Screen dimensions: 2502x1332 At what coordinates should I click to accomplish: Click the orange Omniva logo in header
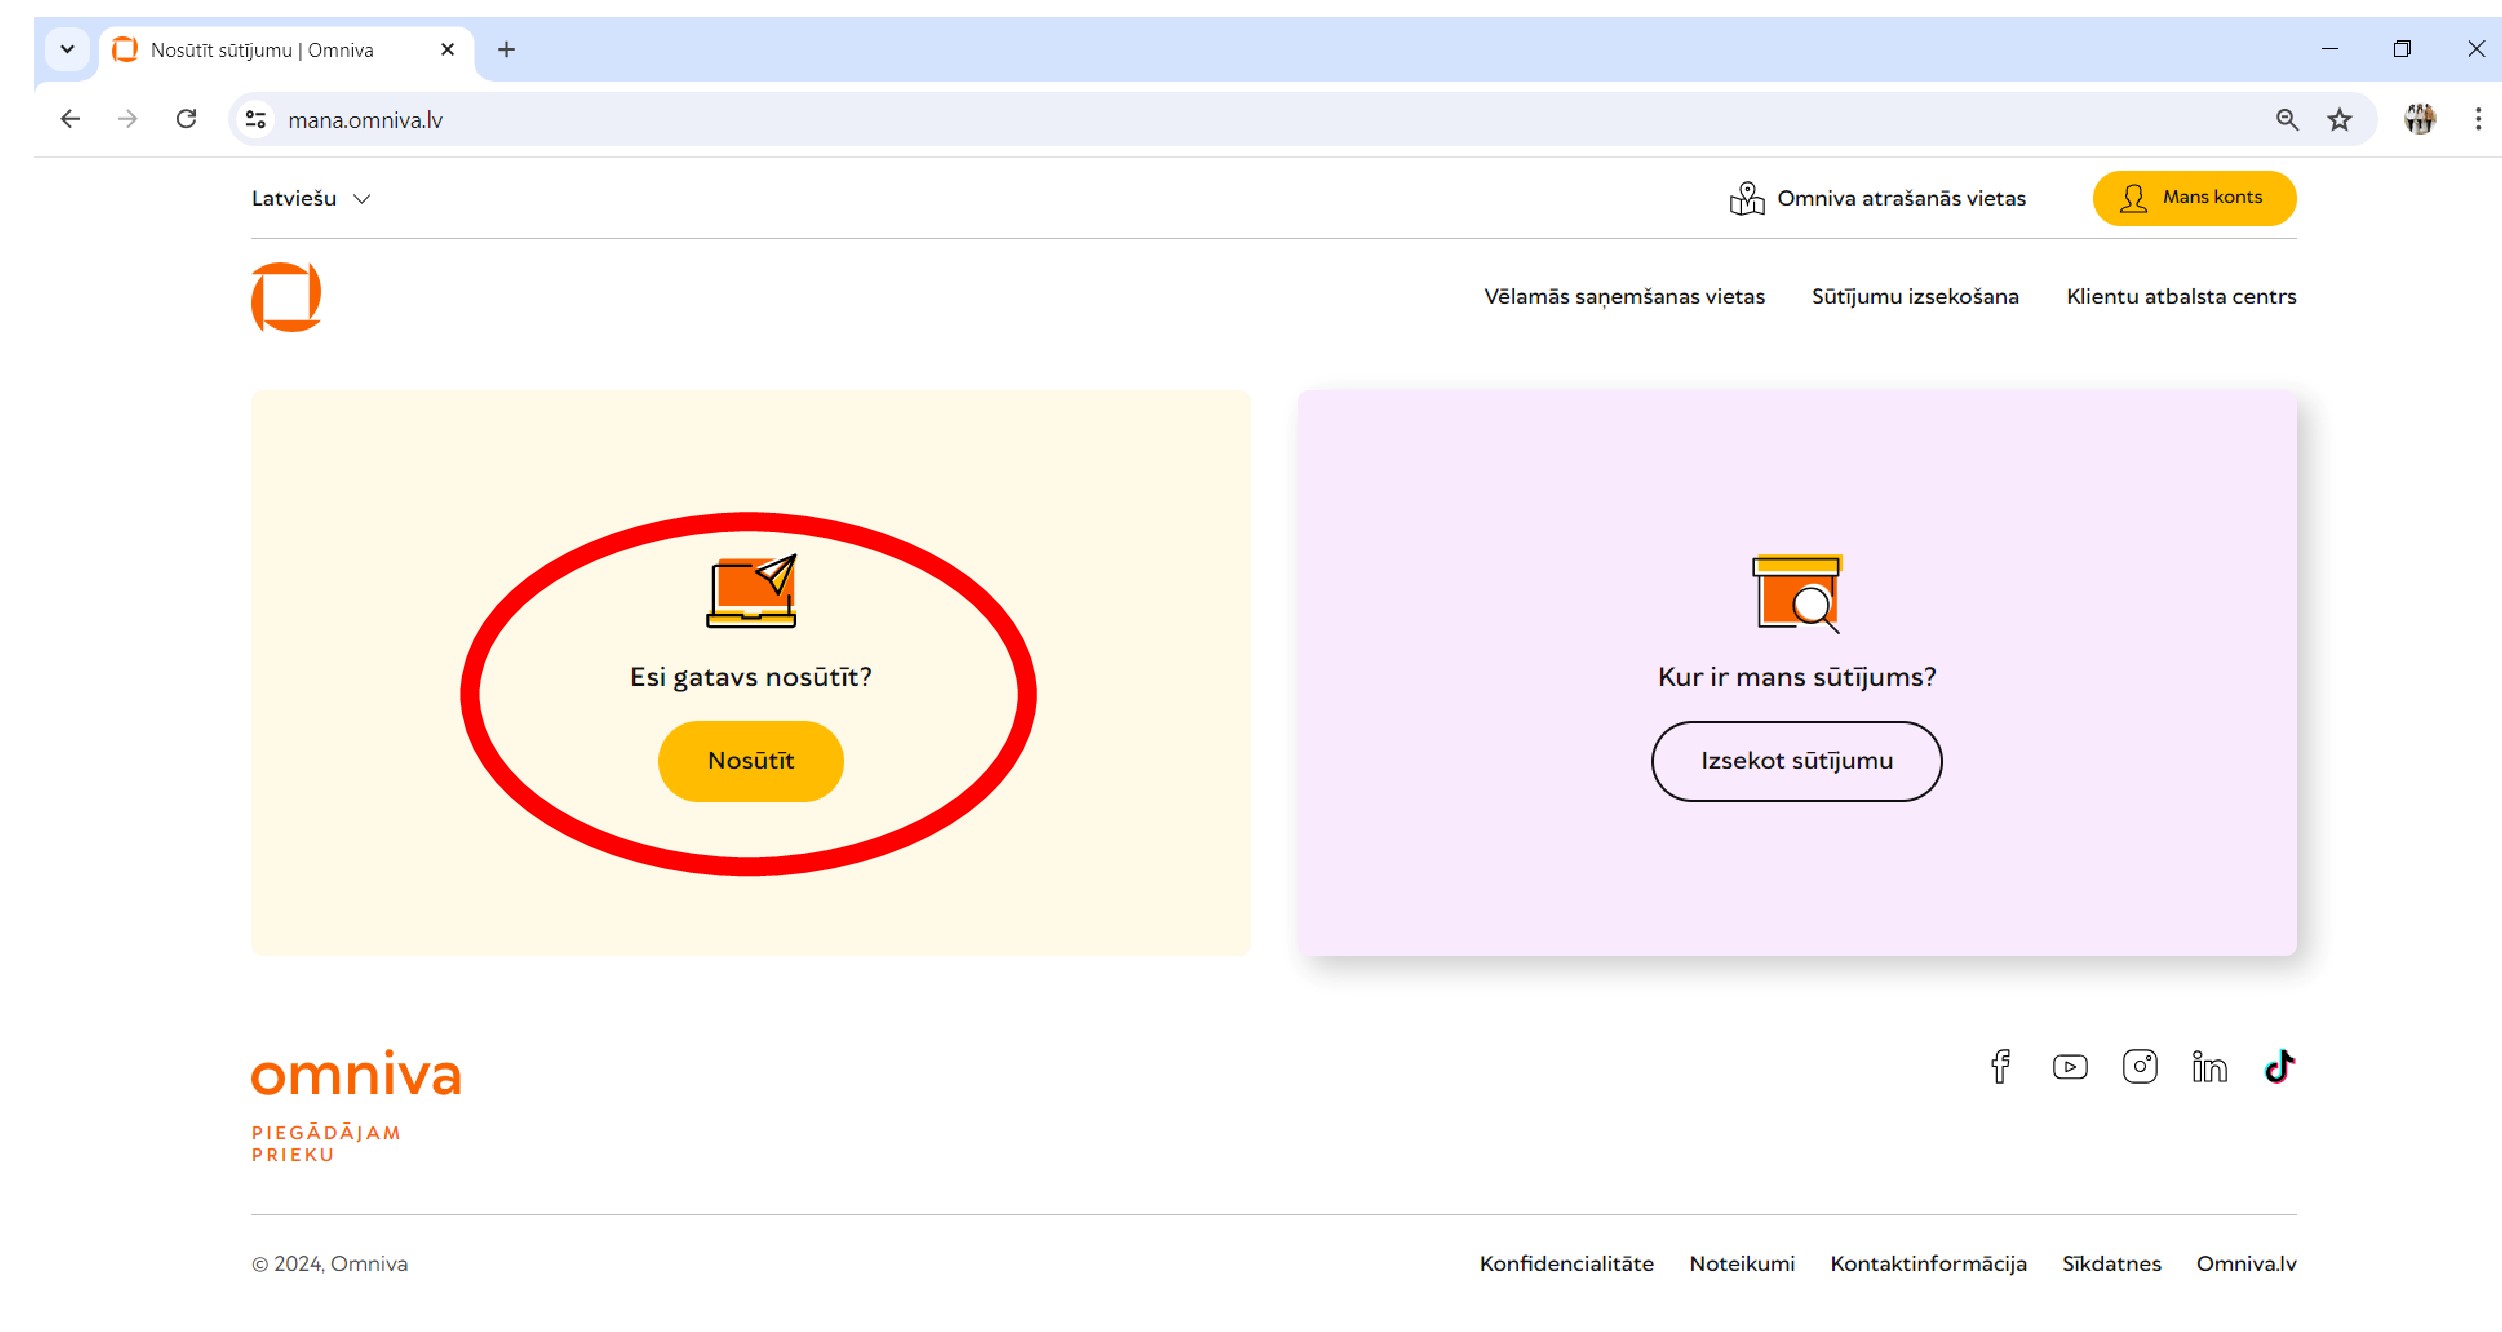(x=286, y=297)
